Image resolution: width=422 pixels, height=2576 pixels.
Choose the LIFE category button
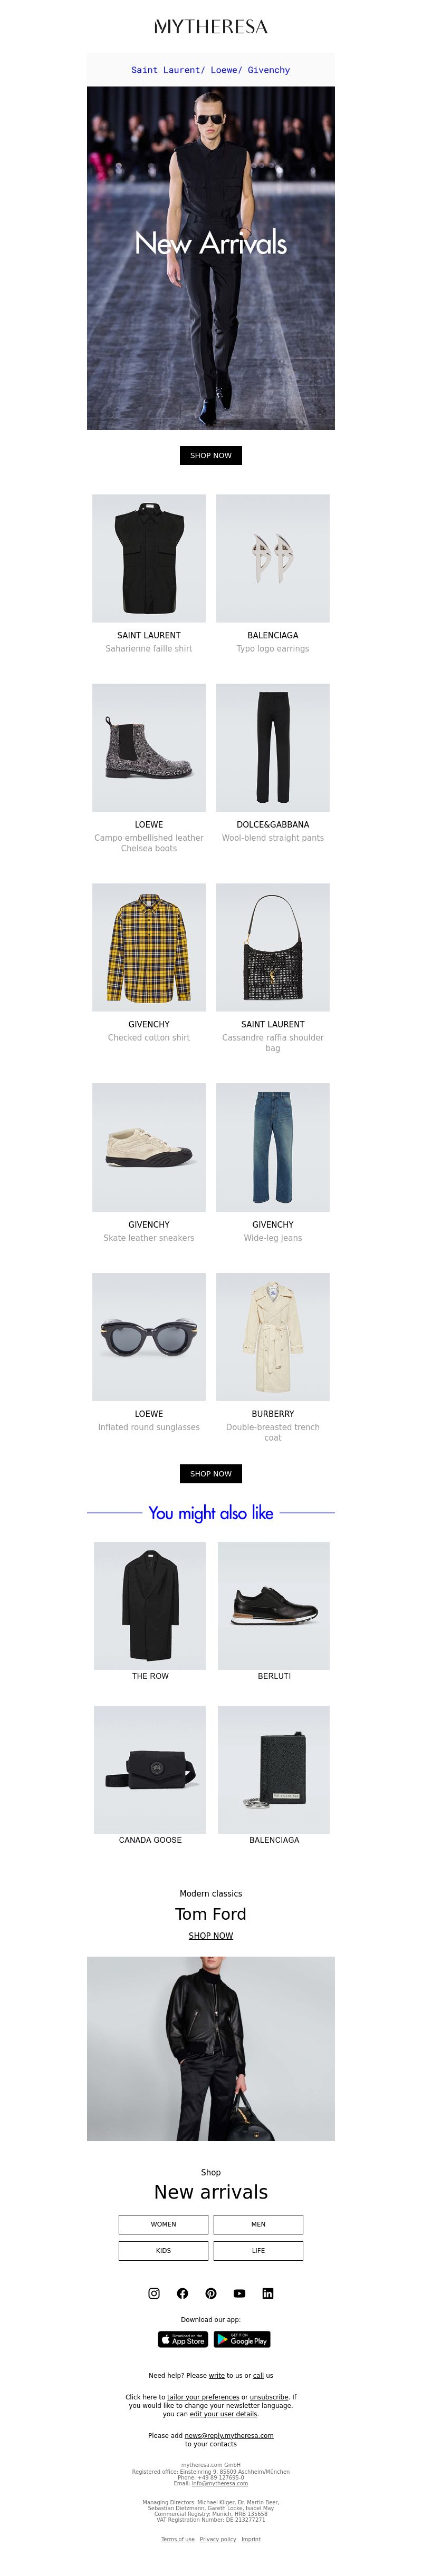[x=258, y=2250]
